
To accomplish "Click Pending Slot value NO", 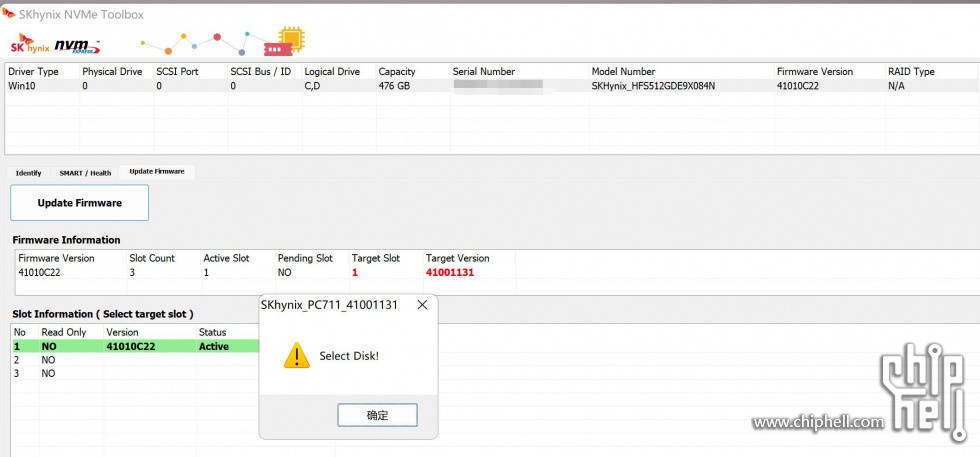I will coord(284,273).
